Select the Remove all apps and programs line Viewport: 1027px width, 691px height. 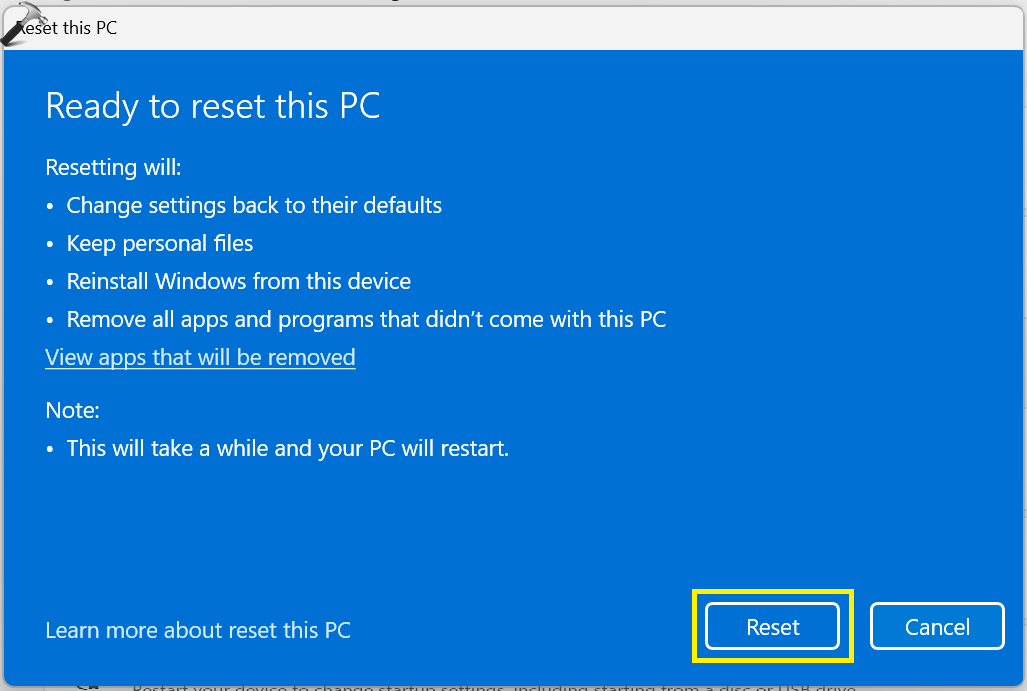pyautogui.click(x=366, y=320)
